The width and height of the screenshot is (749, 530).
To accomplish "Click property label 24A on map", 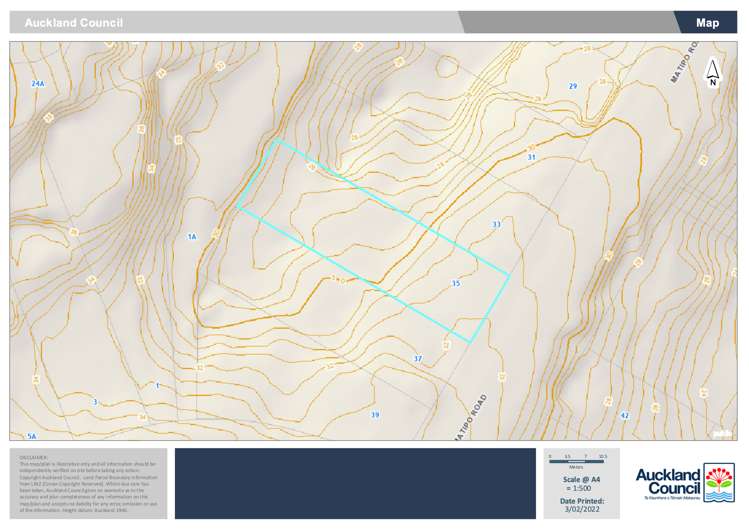I will [38, 83].
